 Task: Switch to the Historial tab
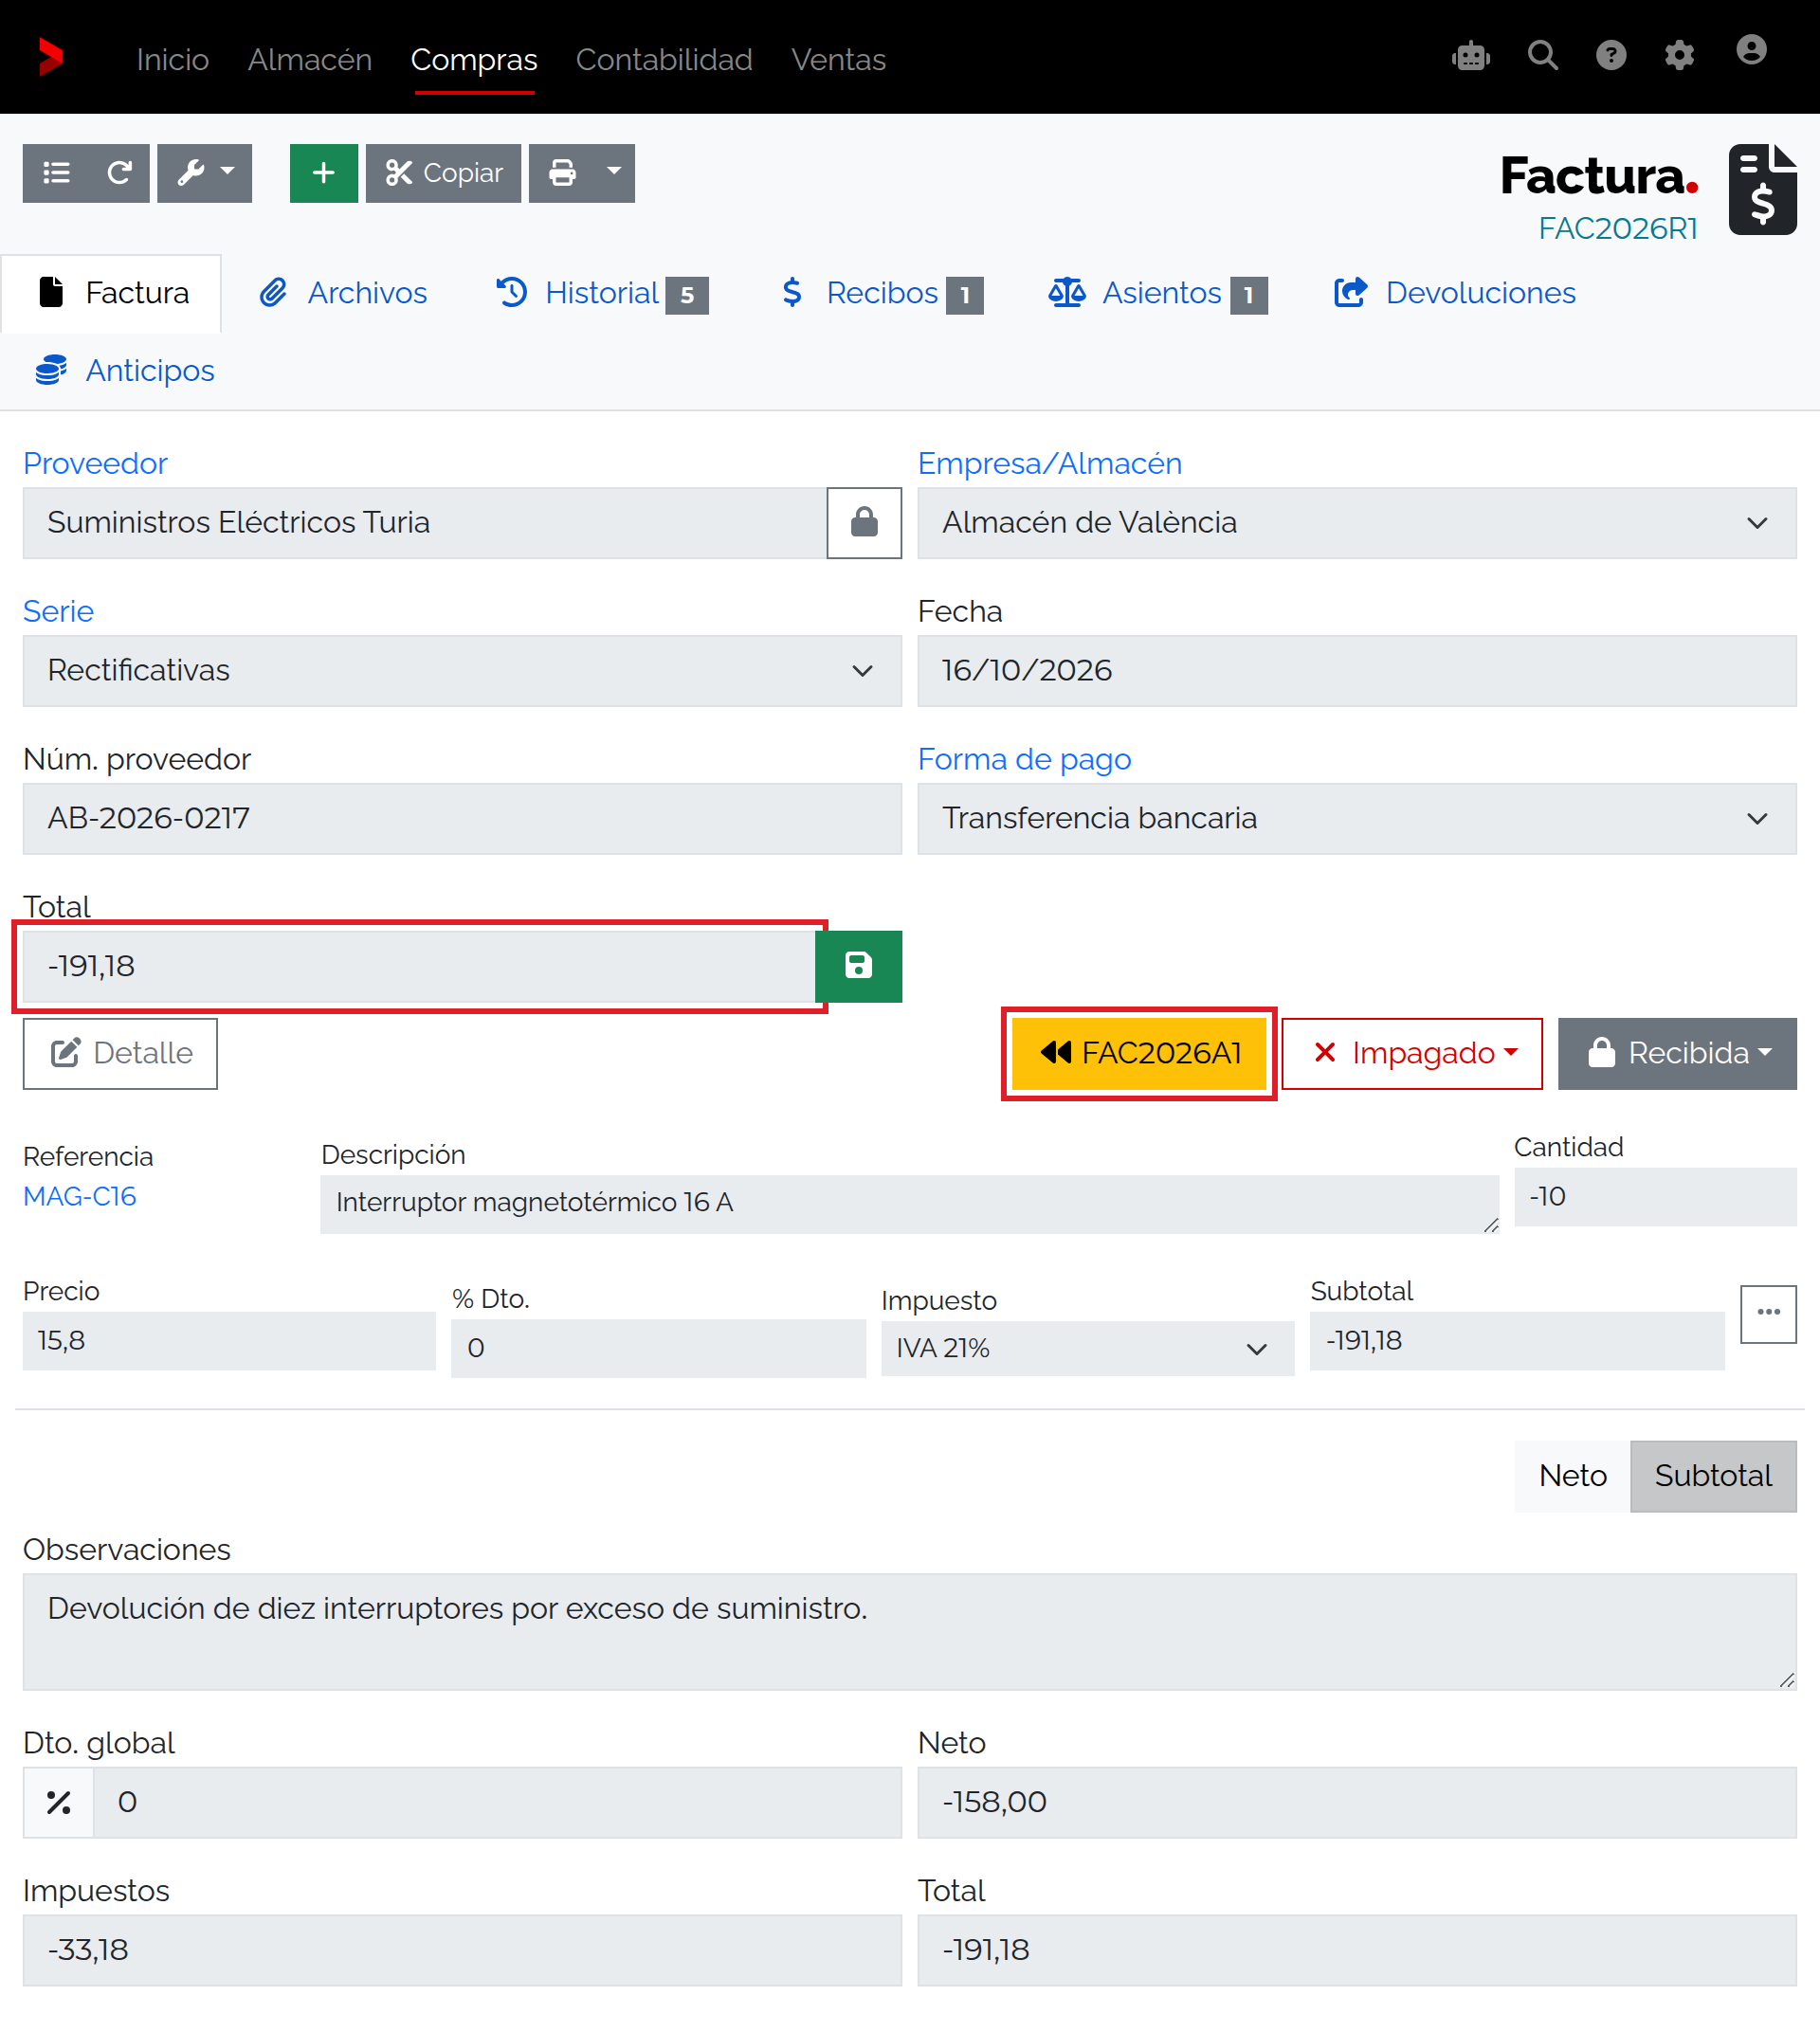point(602,293)
